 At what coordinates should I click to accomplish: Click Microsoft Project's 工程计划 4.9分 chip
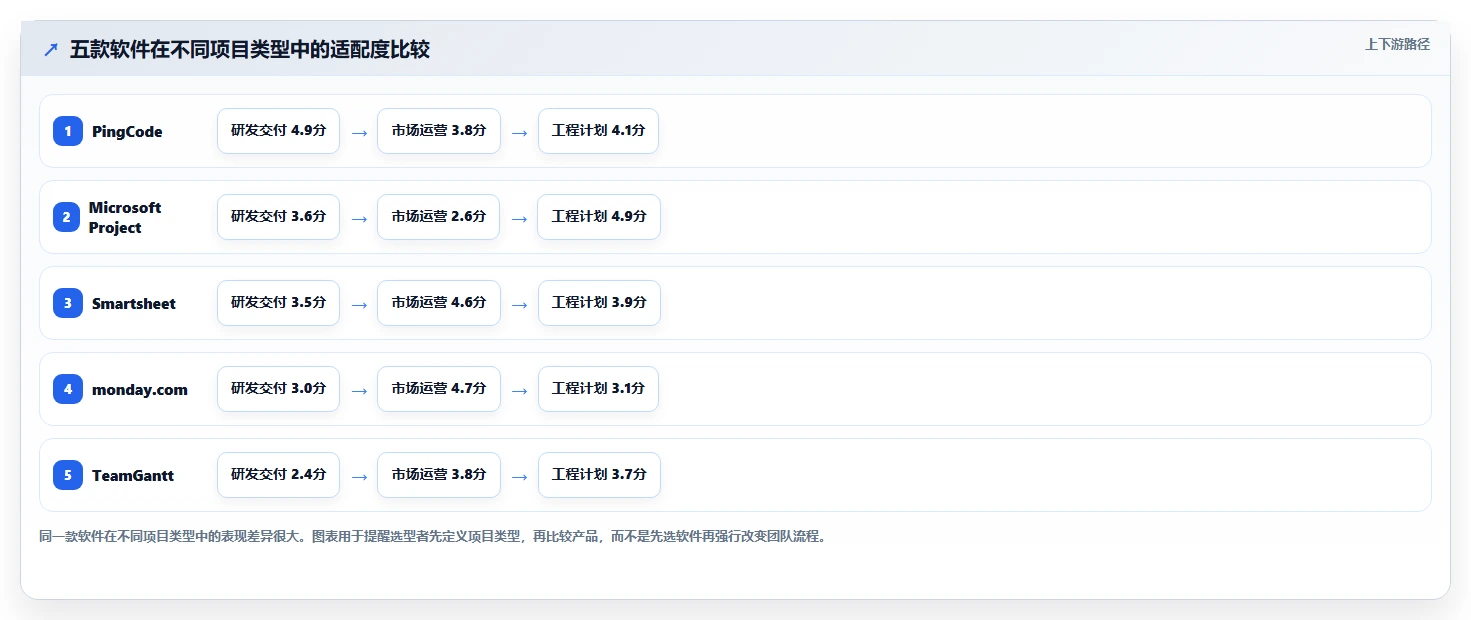tap(599, 217)
